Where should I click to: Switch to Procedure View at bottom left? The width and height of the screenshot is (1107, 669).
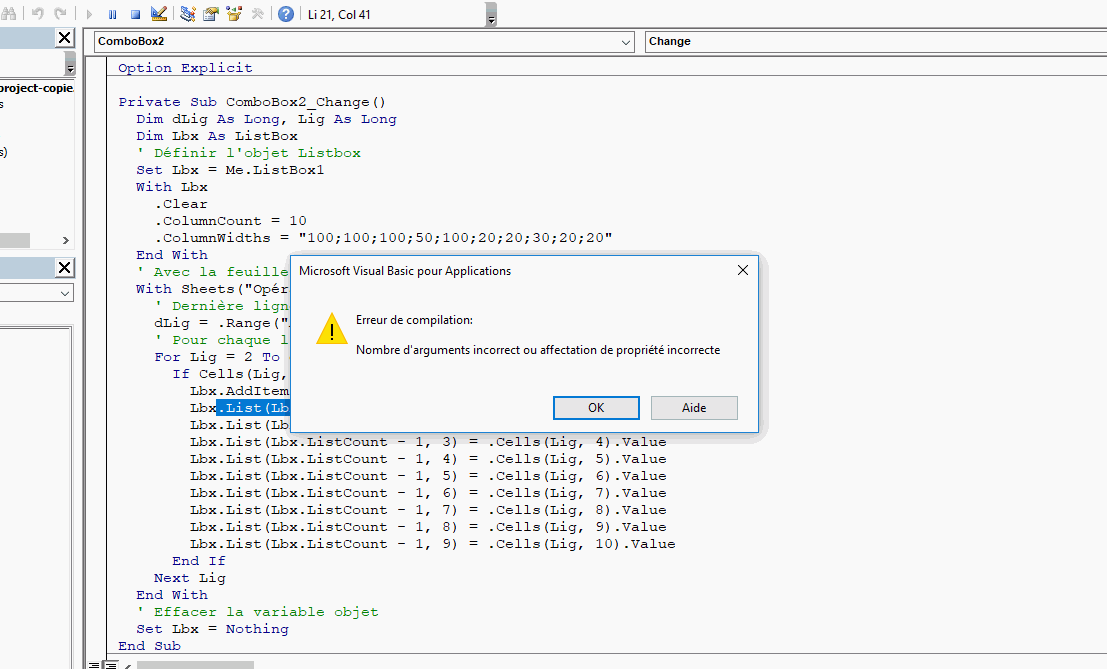tap(93, 664)
